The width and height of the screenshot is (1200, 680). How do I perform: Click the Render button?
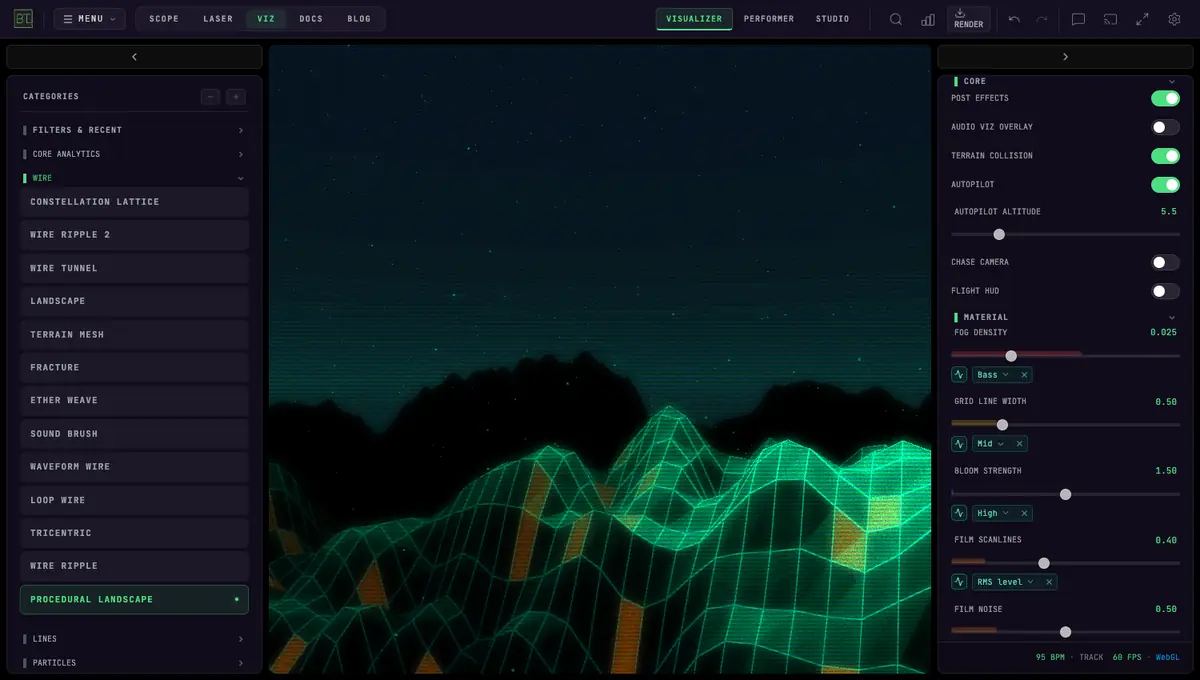968,19
